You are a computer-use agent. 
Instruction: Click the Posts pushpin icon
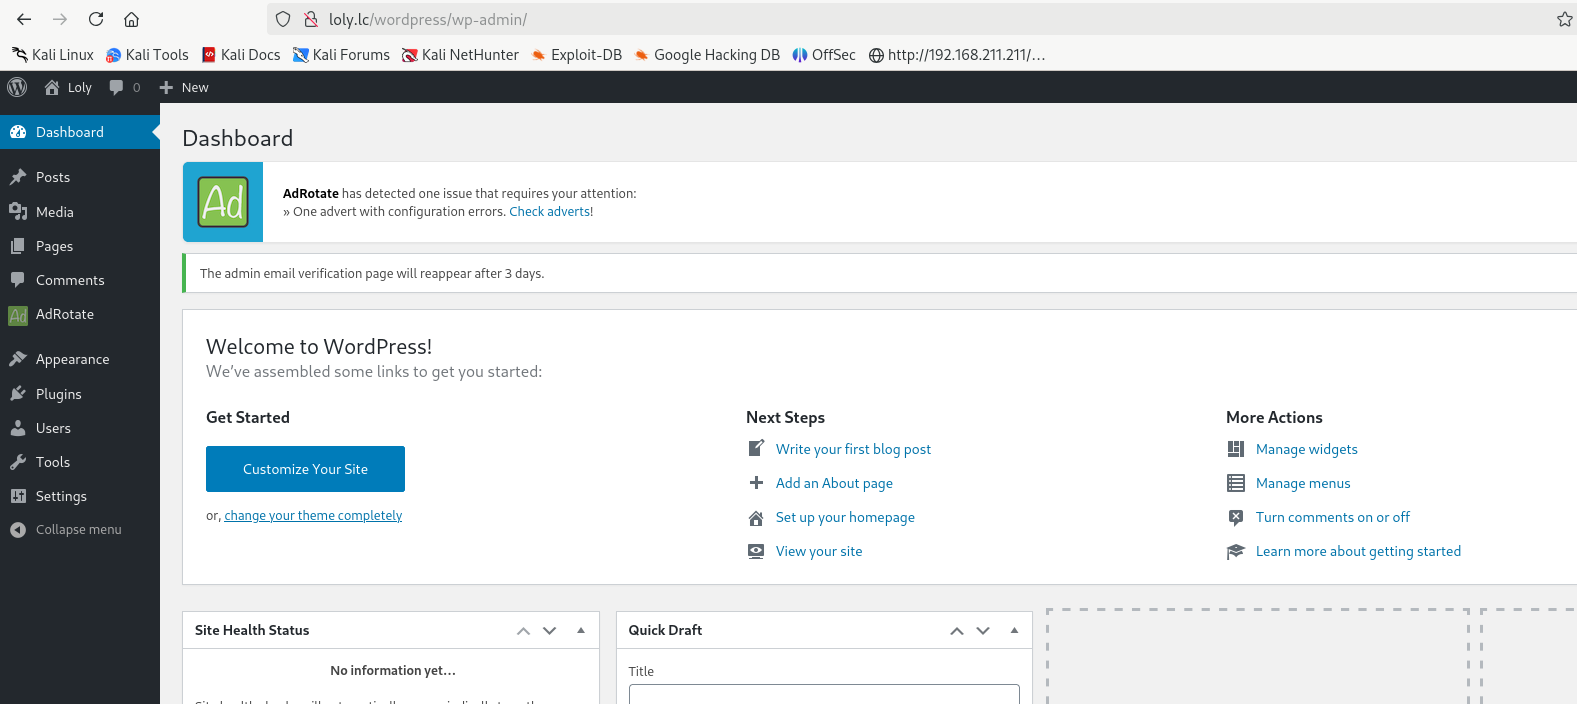click(18, 177)
